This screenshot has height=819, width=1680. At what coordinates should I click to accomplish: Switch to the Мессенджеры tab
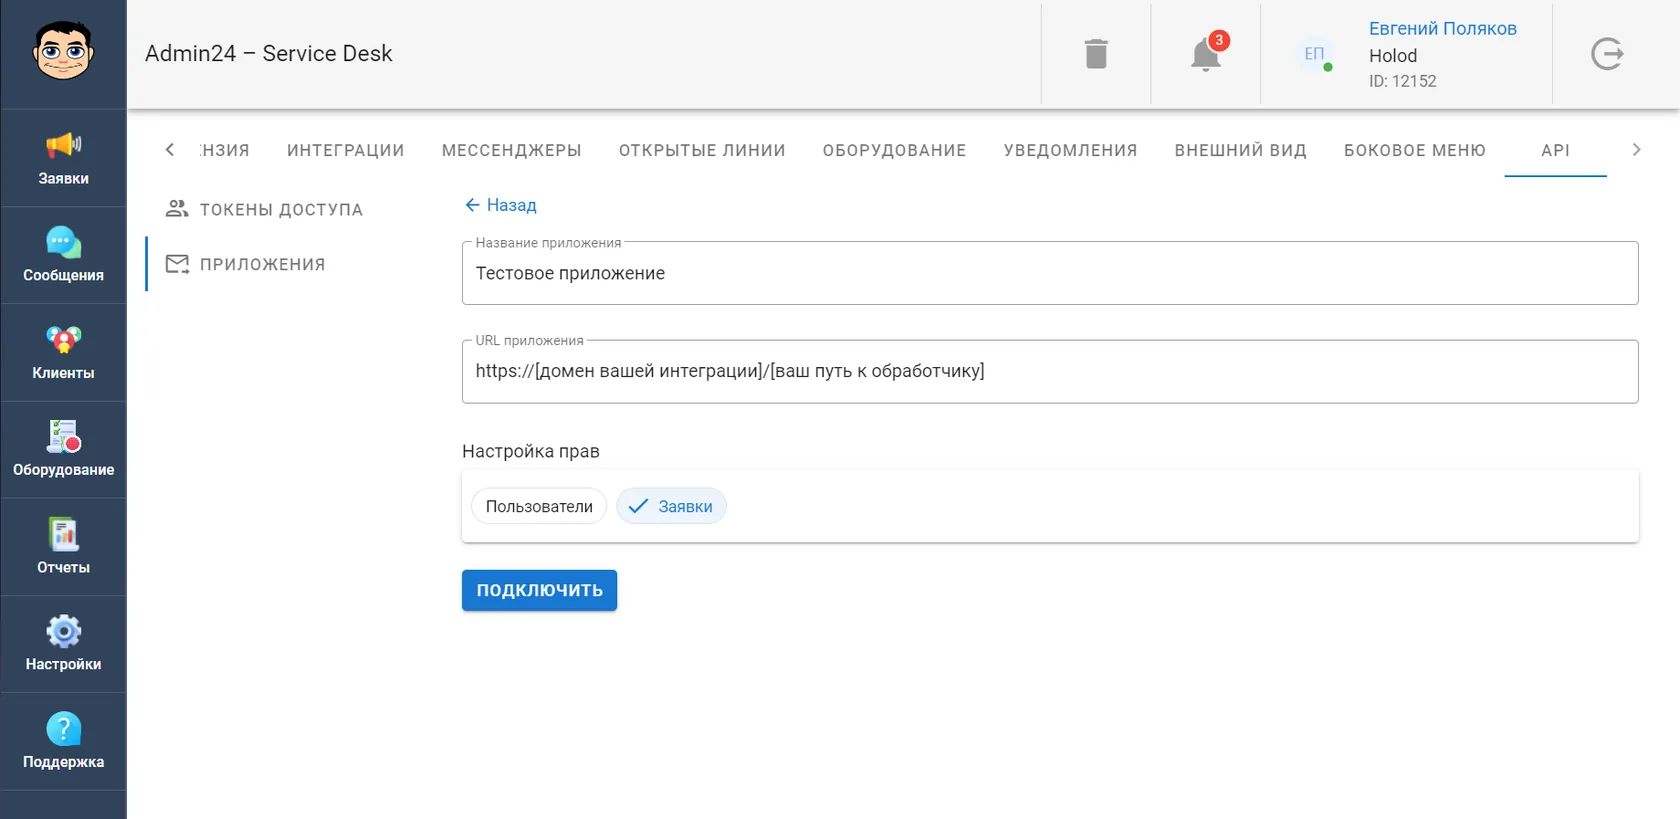pos(512,150)
